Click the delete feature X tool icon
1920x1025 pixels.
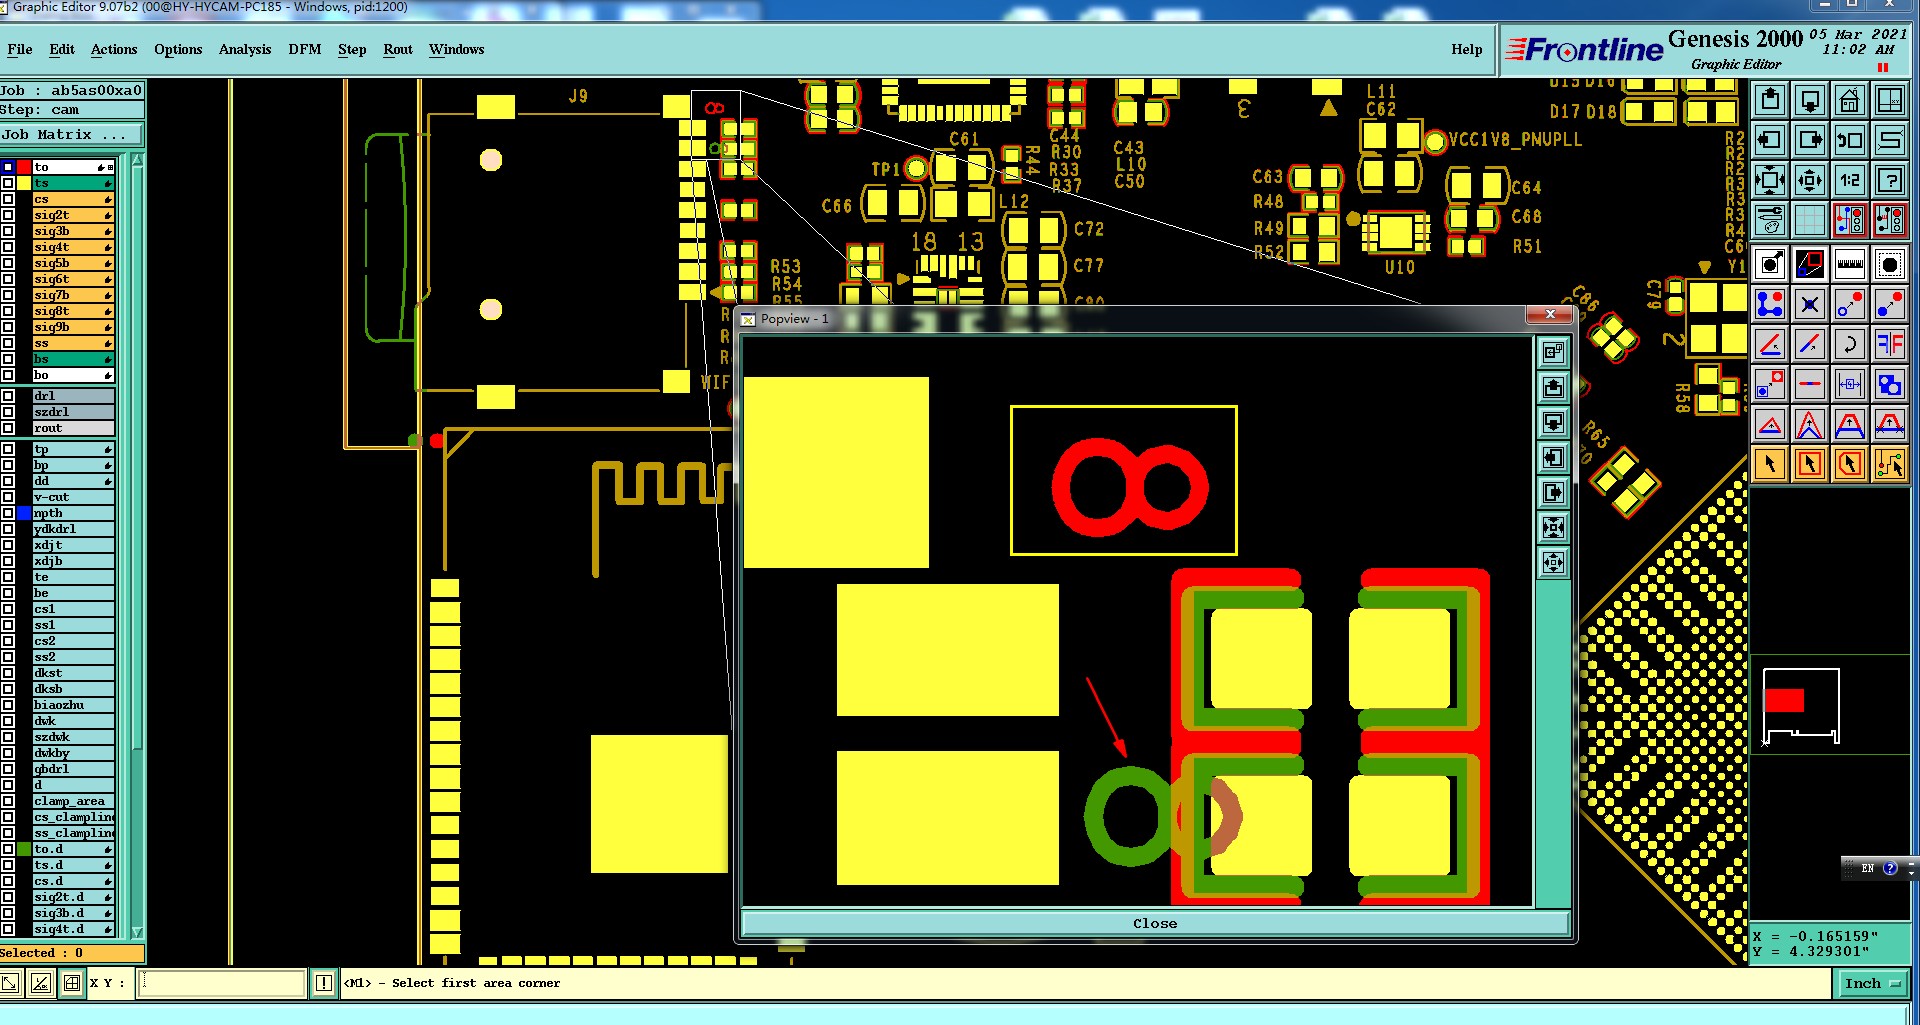point(1810,304)
